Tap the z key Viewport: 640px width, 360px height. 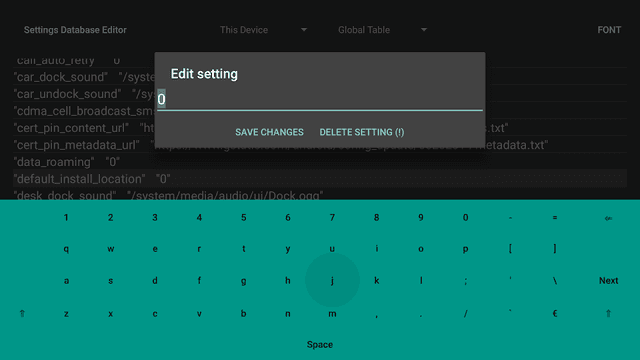66,314
